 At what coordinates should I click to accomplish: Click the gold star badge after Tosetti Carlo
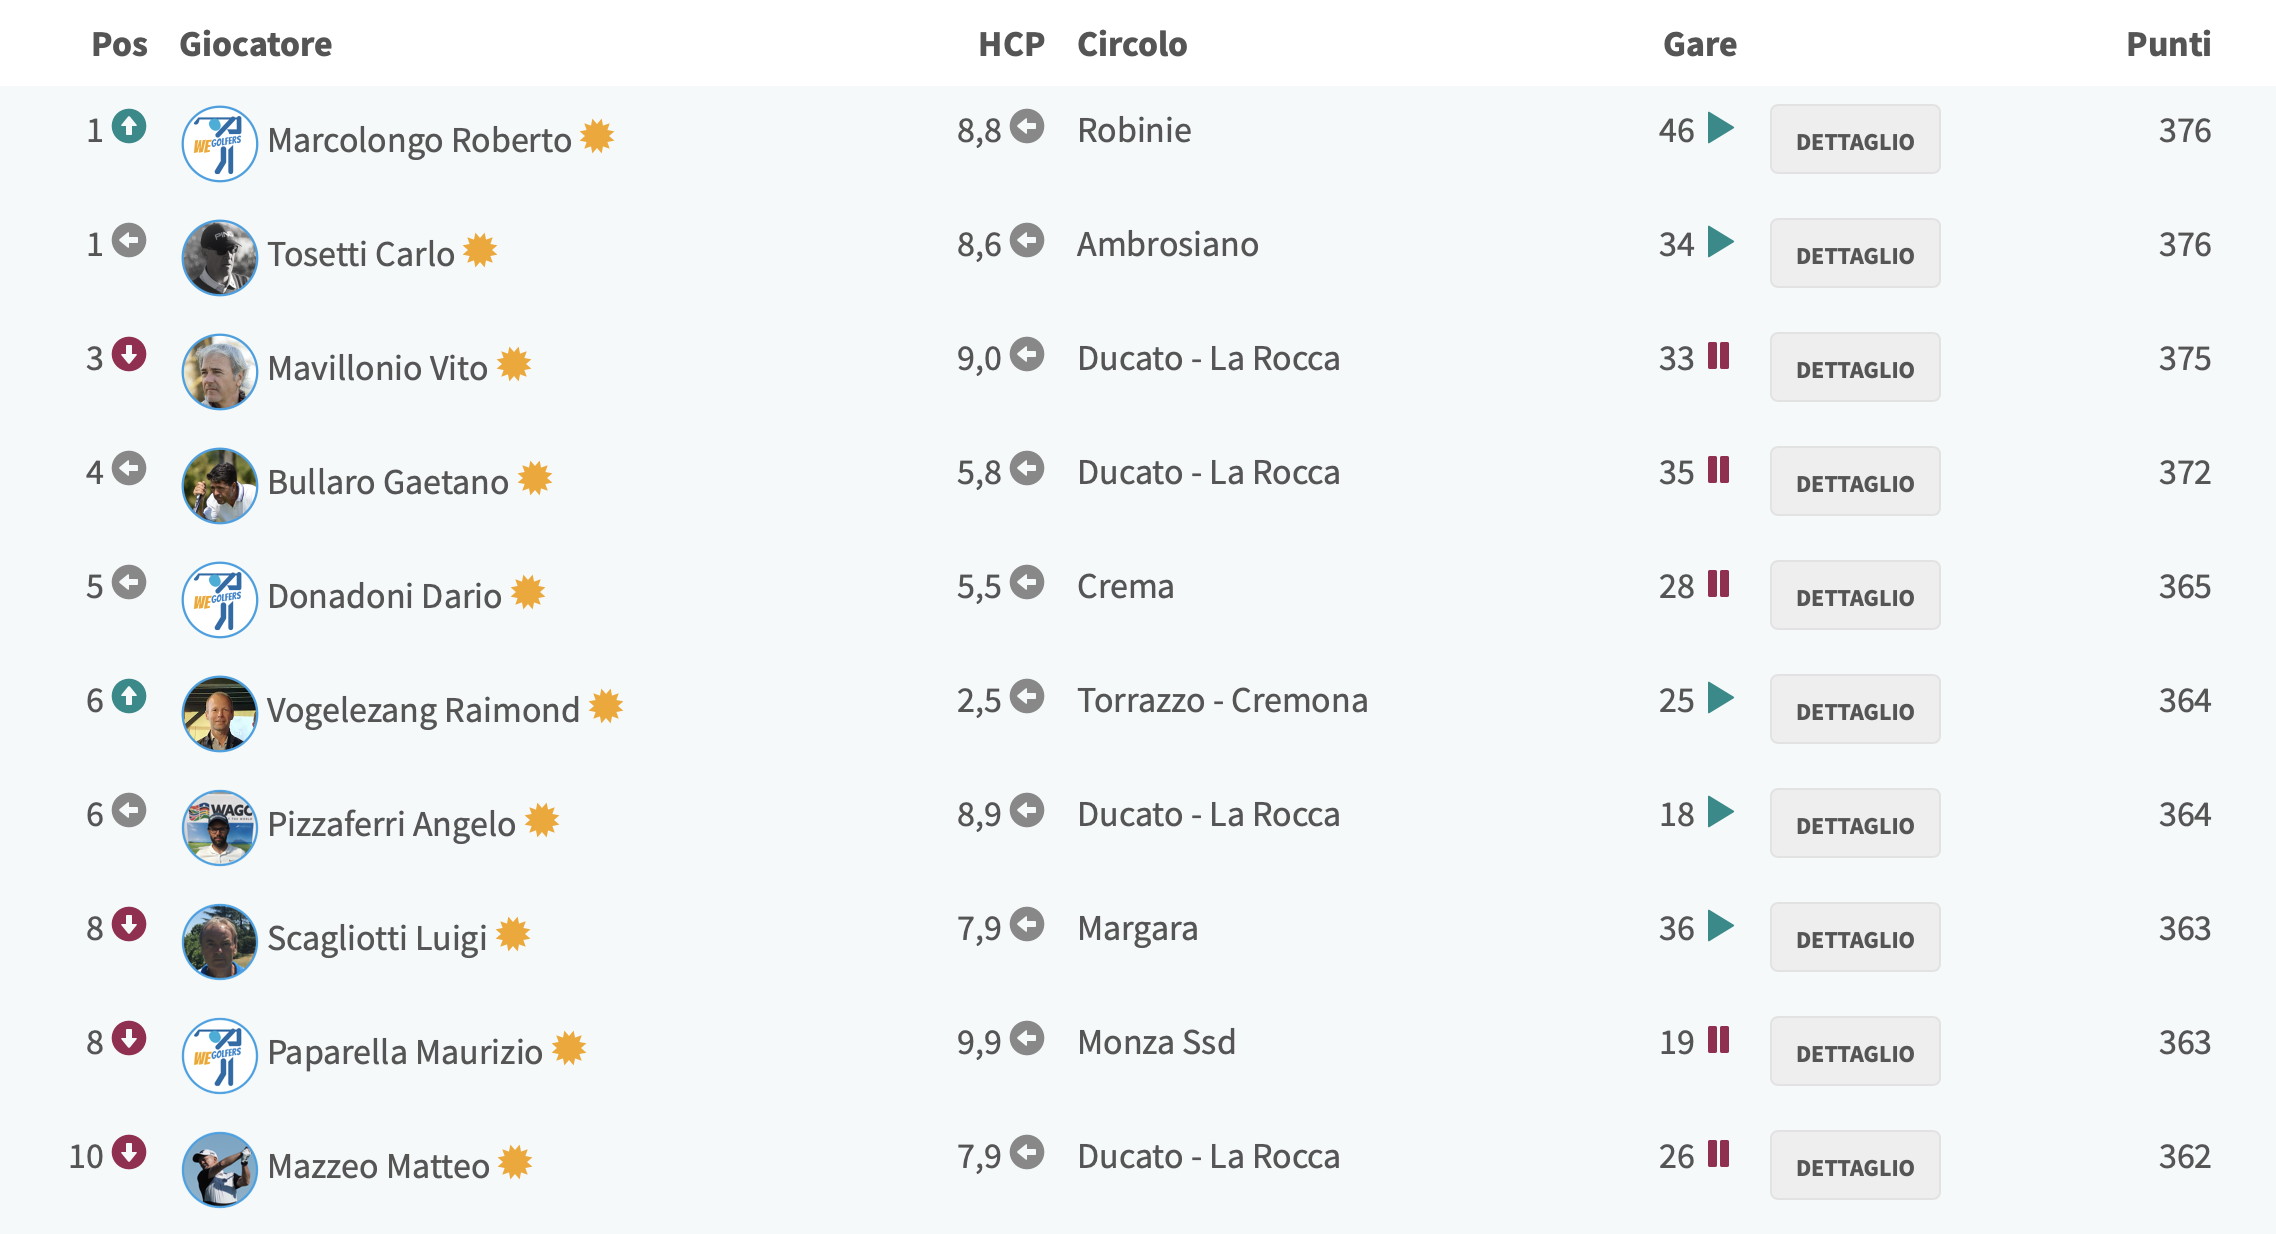(480, 250)
